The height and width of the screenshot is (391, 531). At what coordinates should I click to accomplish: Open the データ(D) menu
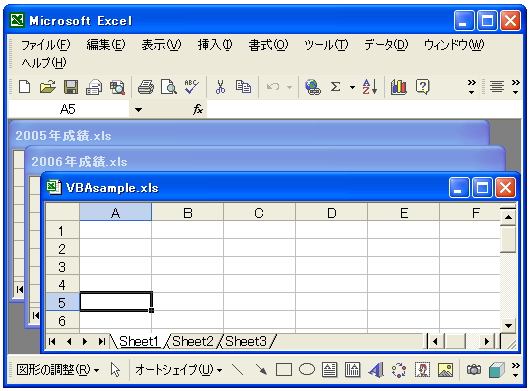[x=386, y=44]
